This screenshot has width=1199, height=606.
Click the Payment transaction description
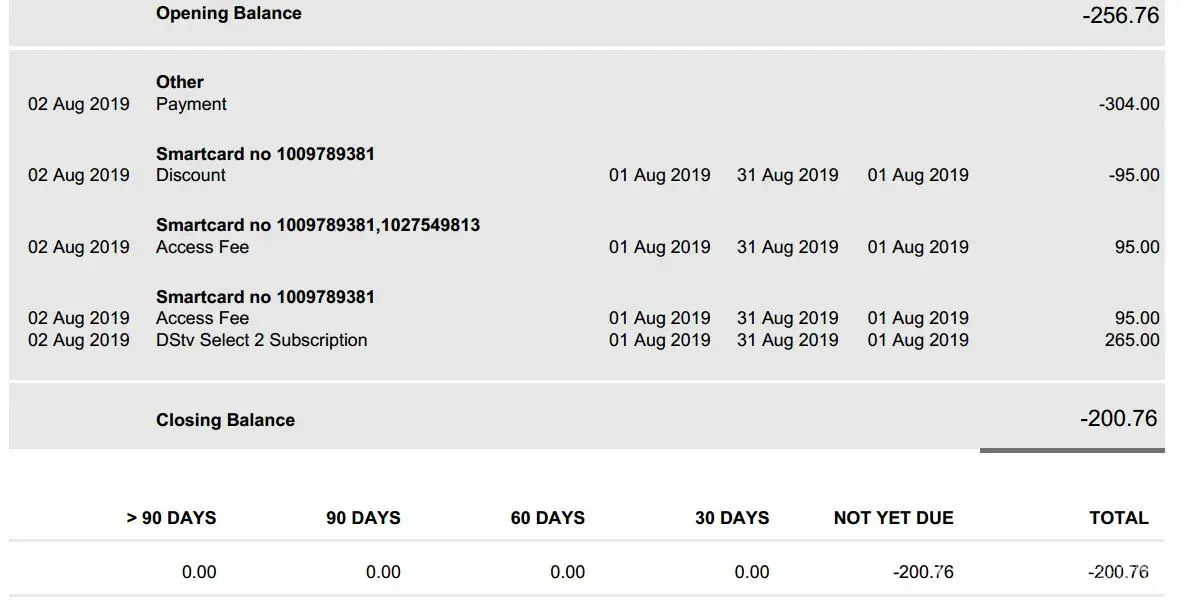[191, 104]
